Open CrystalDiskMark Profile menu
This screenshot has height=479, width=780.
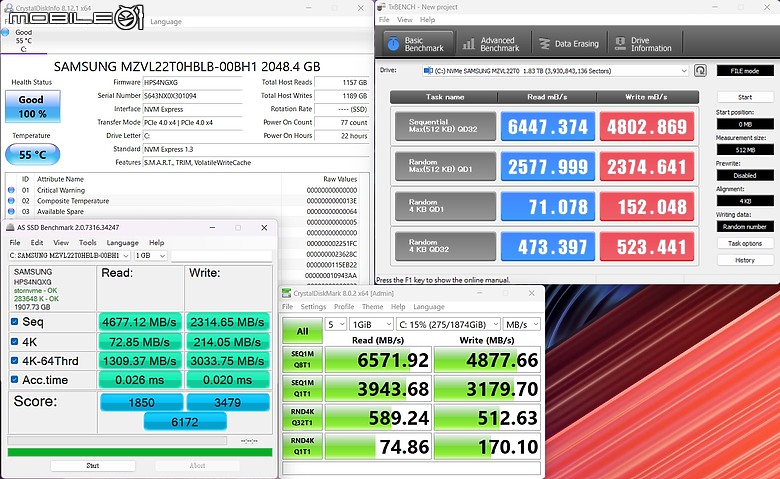(x=344, y=306)
